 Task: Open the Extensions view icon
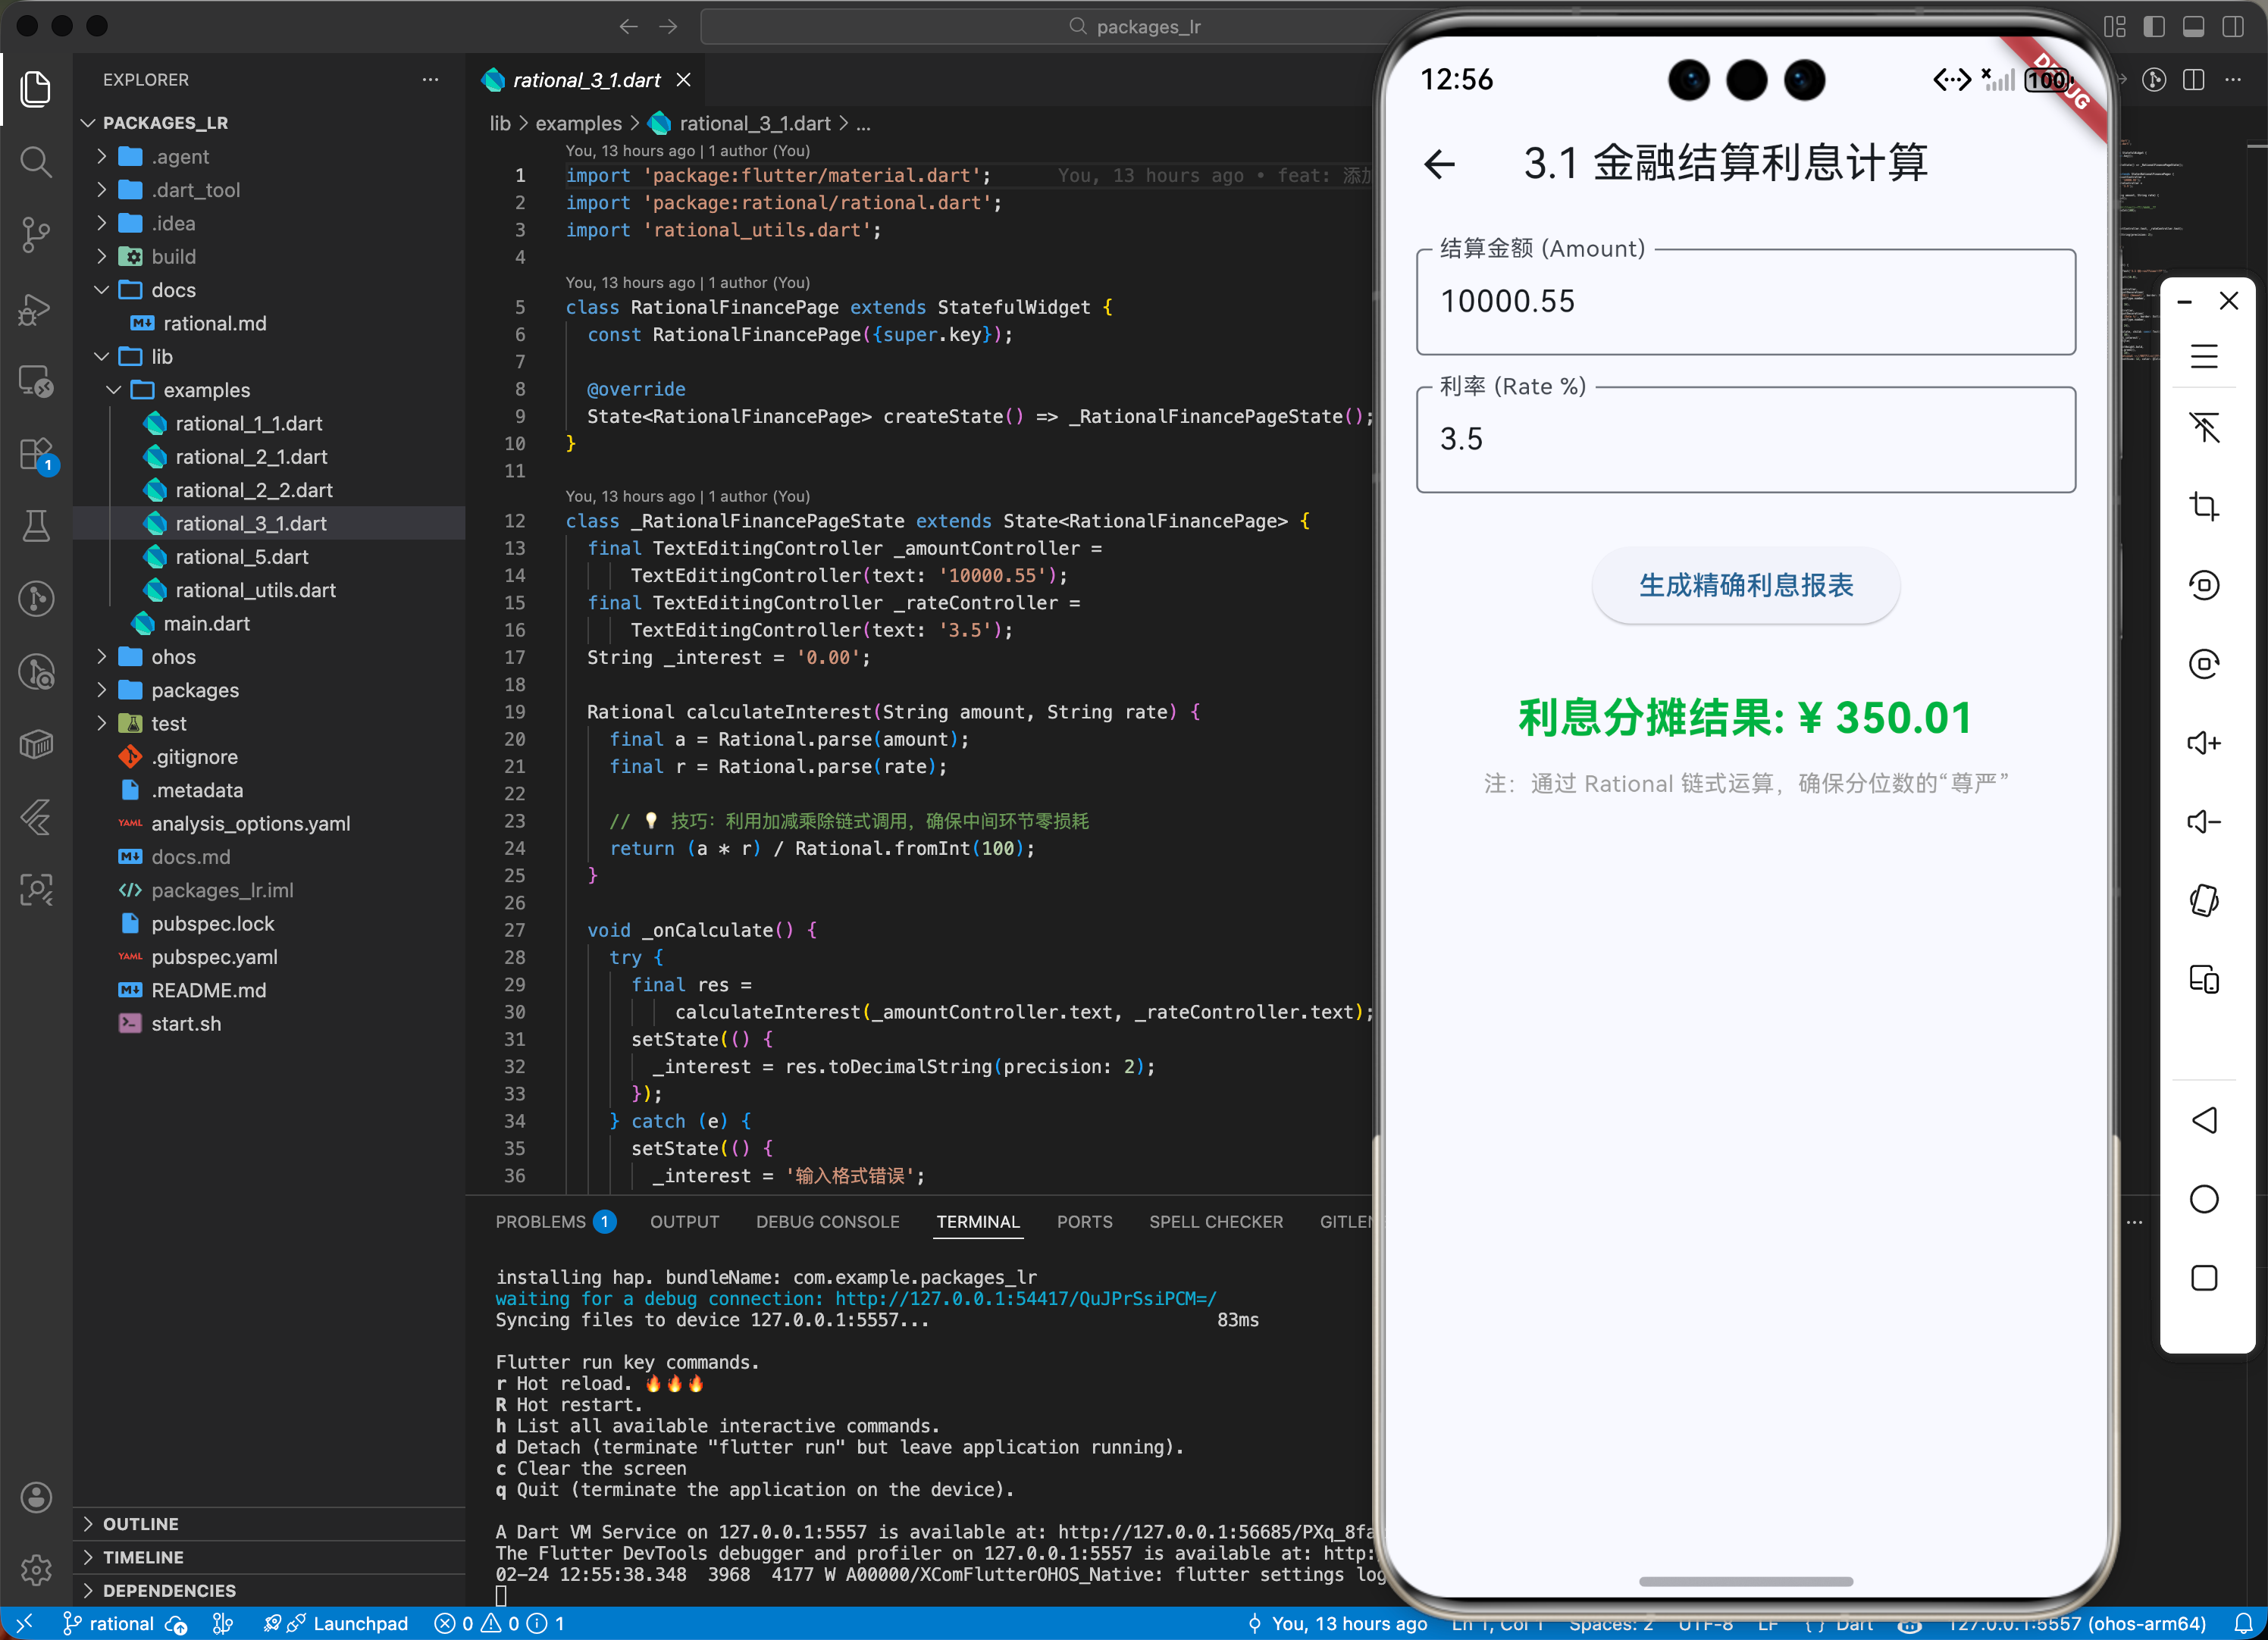pos(36,455)
